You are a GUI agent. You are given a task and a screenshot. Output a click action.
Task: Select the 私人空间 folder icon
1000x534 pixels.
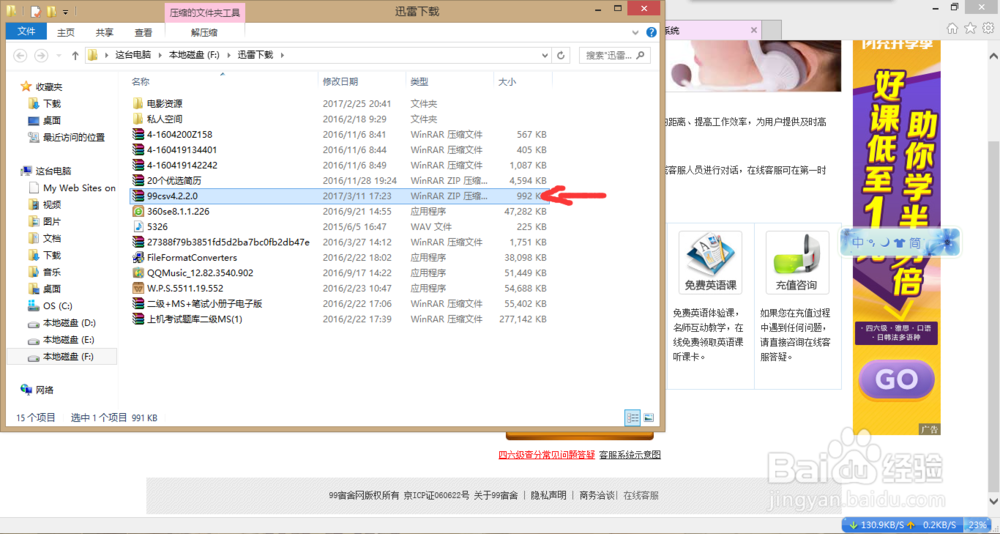point(138,119)
